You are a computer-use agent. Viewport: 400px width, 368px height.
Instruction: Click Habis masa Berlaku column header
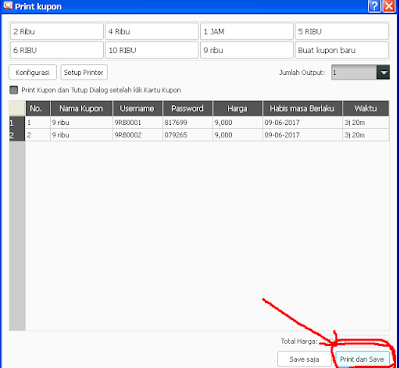[x=302, y=109]
